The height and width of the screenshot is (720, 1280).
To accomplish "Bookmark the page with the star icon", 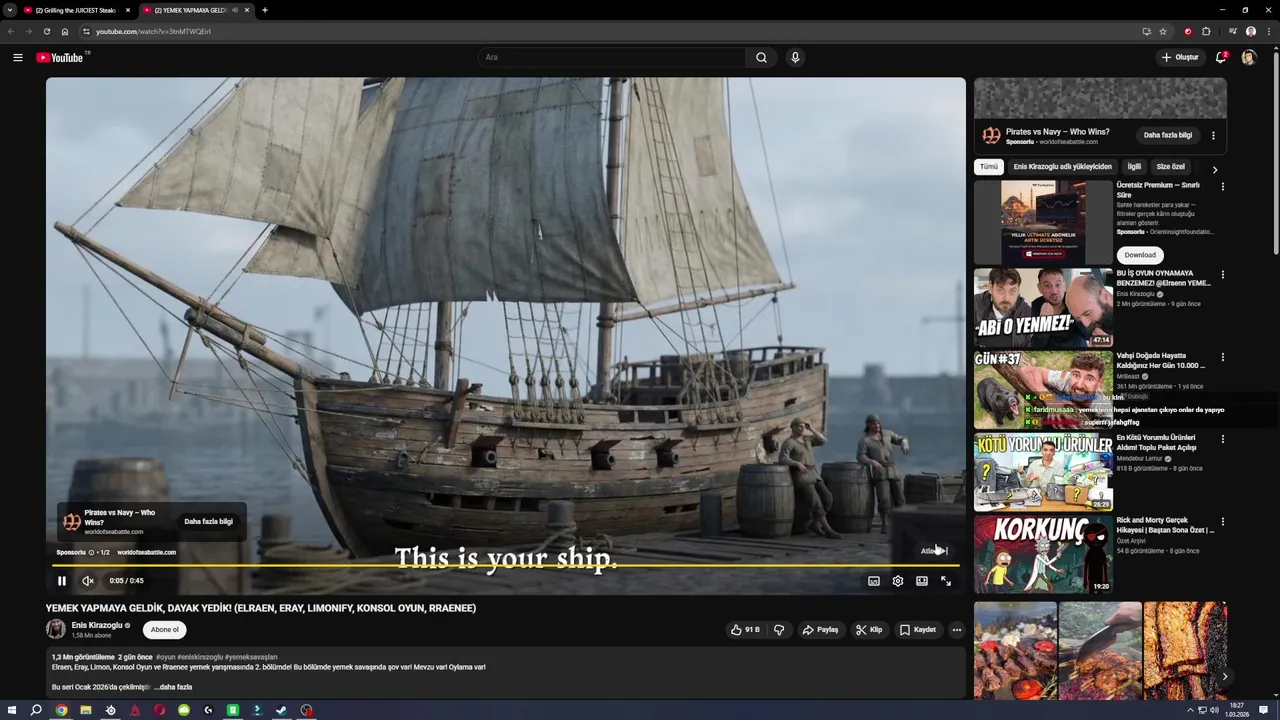I will [x=1163, y=31].
